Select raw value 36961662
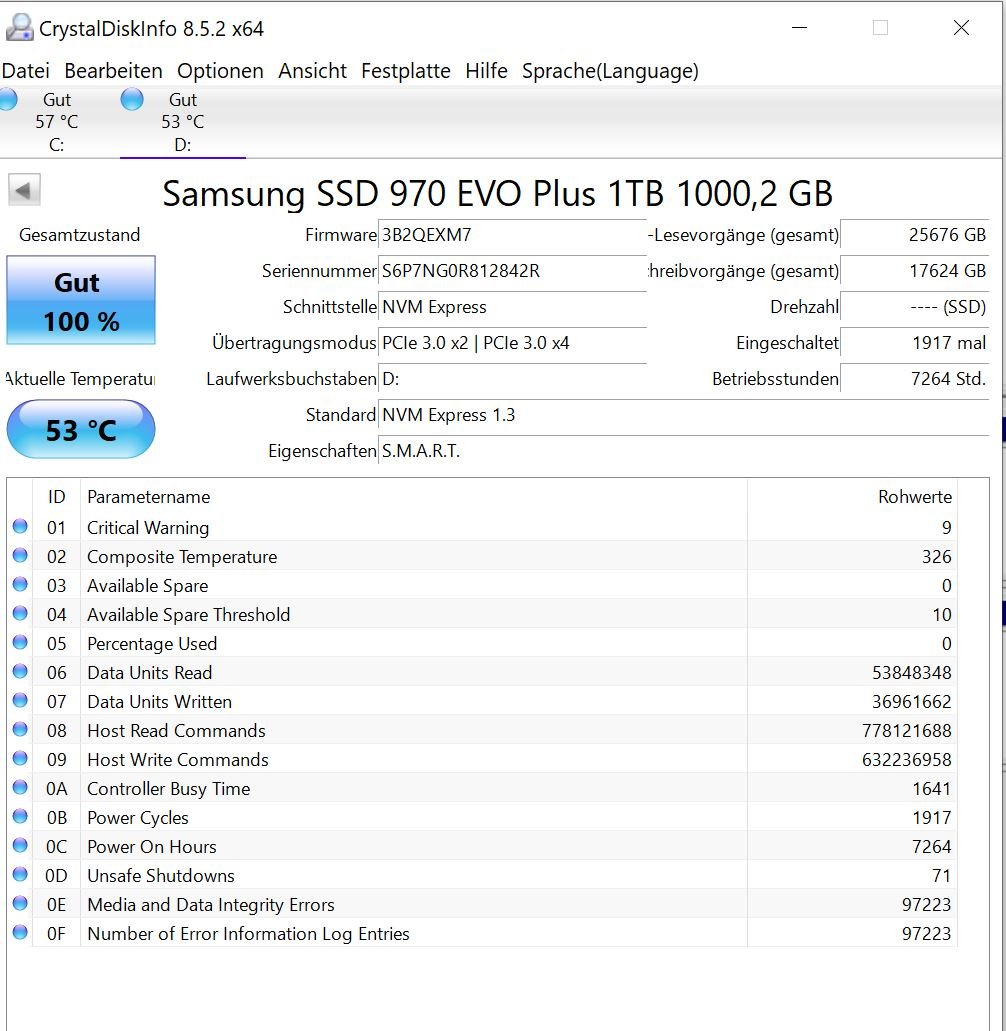The height and width of the screenshot is (1031, 1006). click(x=911, y=702)
